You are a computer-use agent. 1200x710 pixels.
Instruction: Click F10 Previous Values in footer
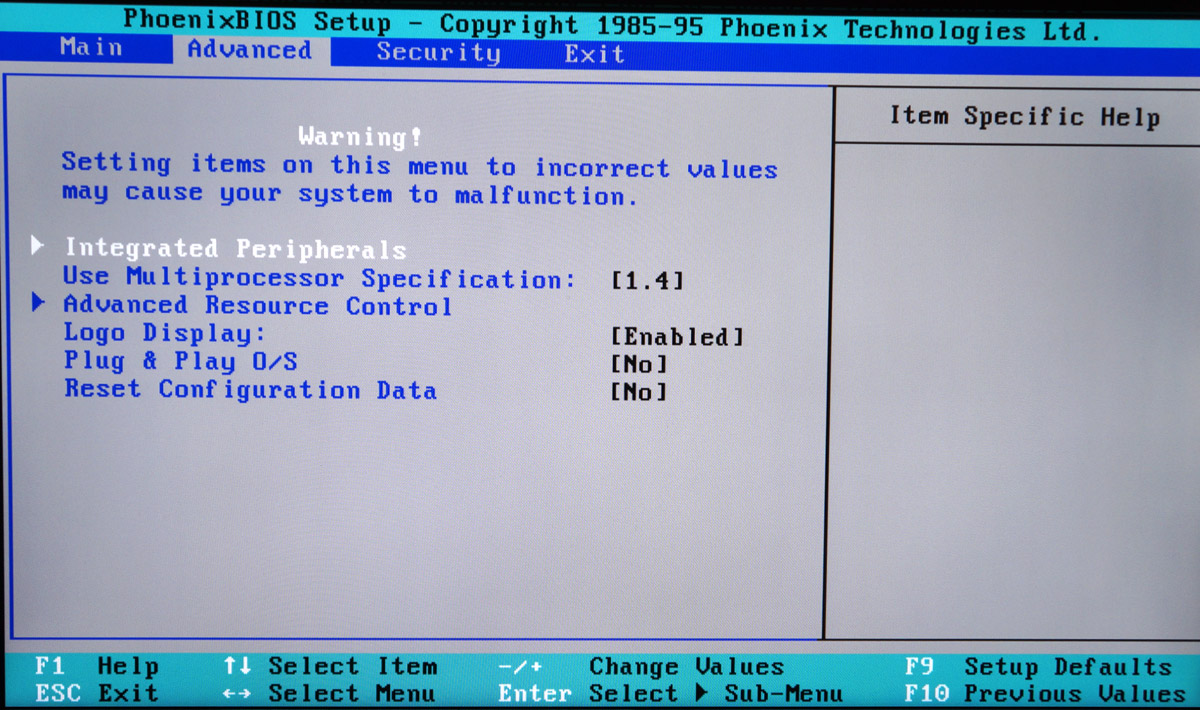(1044, 694)
